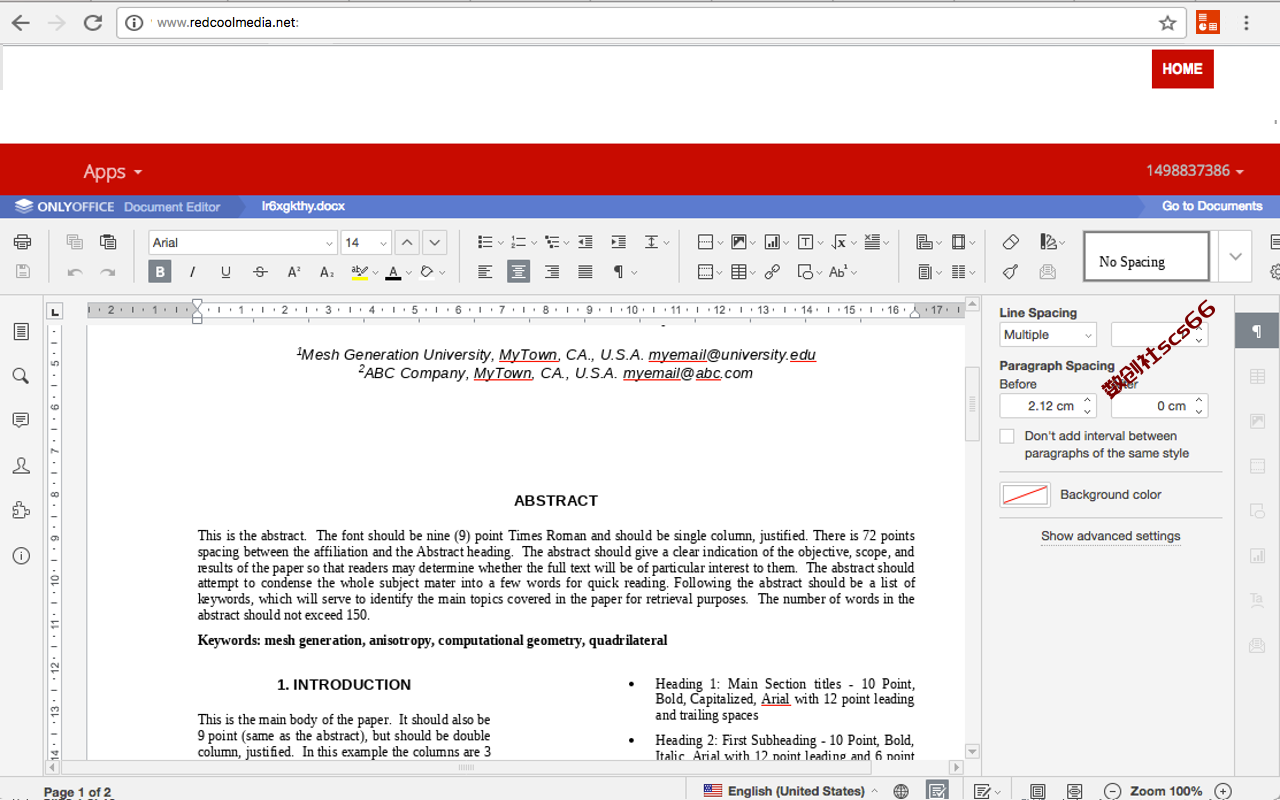Screen dimensions: 1280x800
Task: Click Fit to Page icon in status bar
Action: point(1038,791)
